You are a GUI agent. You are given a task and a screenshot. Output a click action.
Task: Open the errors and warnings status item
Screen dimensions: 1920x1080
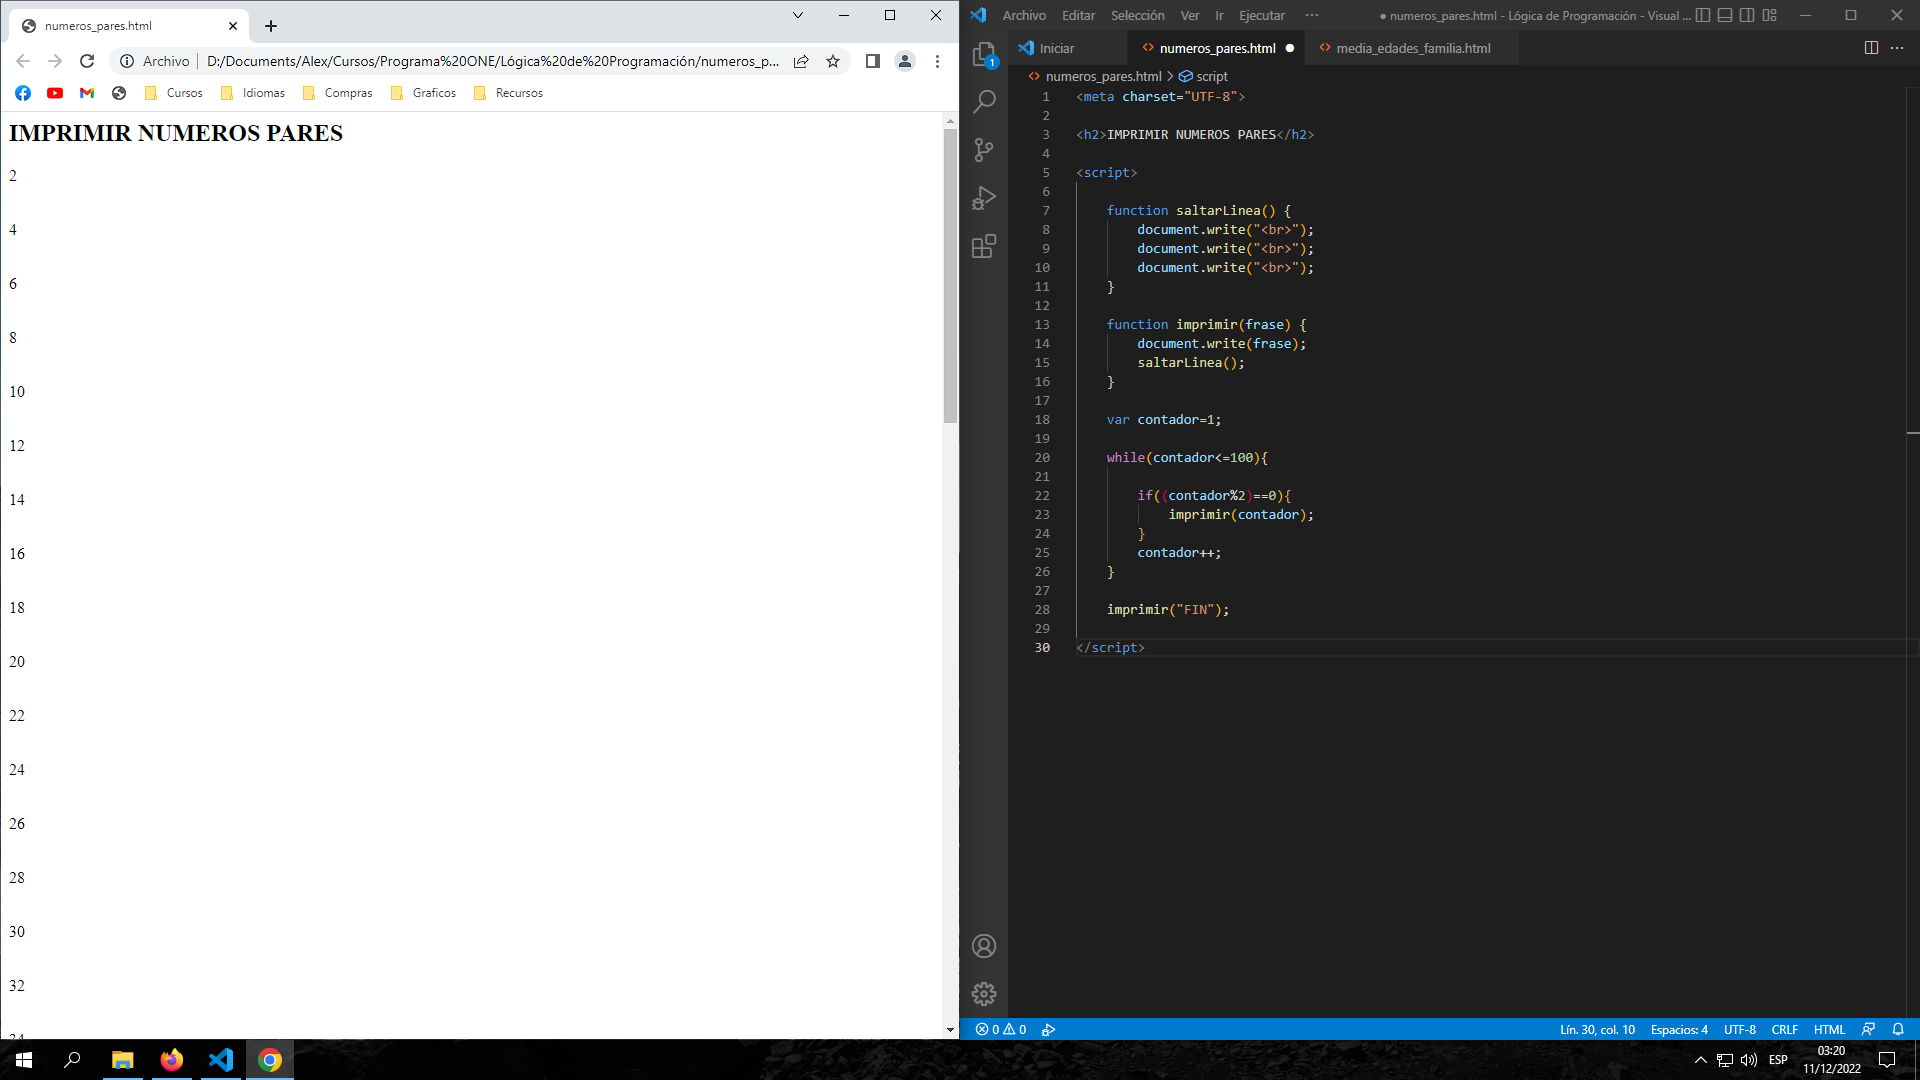pyautogui.click(x=1001, y=1029)
